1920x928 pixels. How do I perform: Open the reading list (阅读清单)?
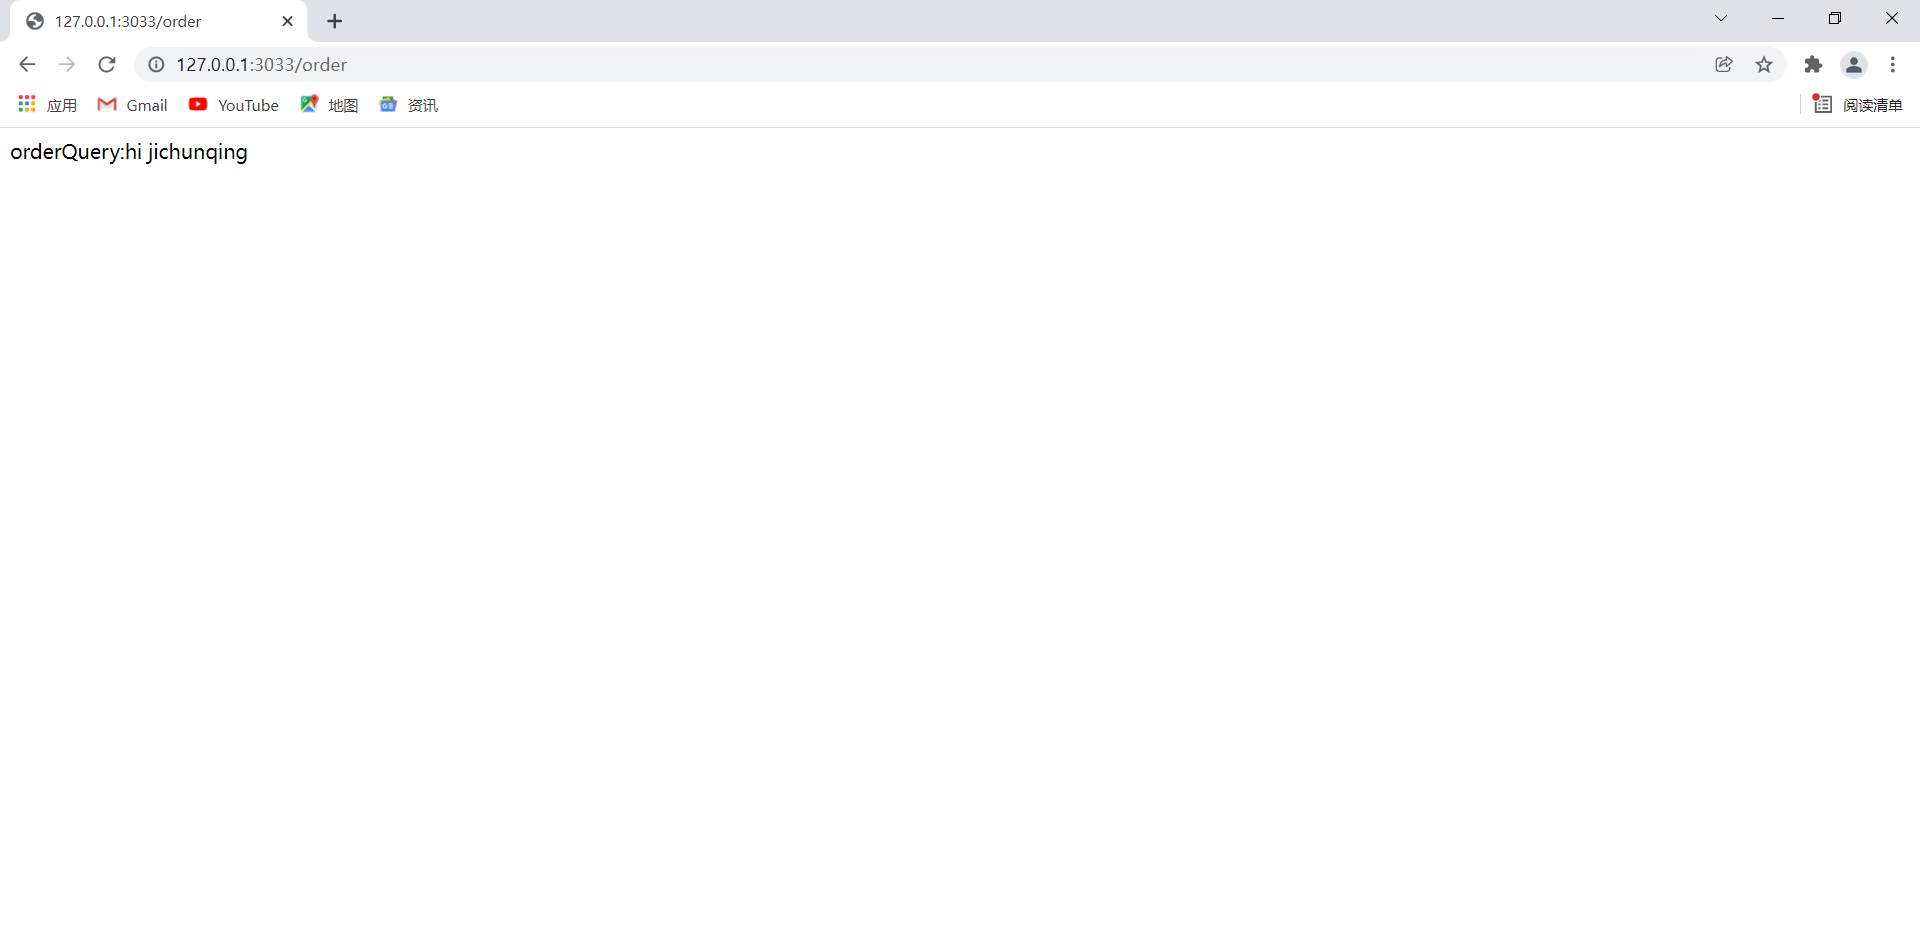[1858, 105]
